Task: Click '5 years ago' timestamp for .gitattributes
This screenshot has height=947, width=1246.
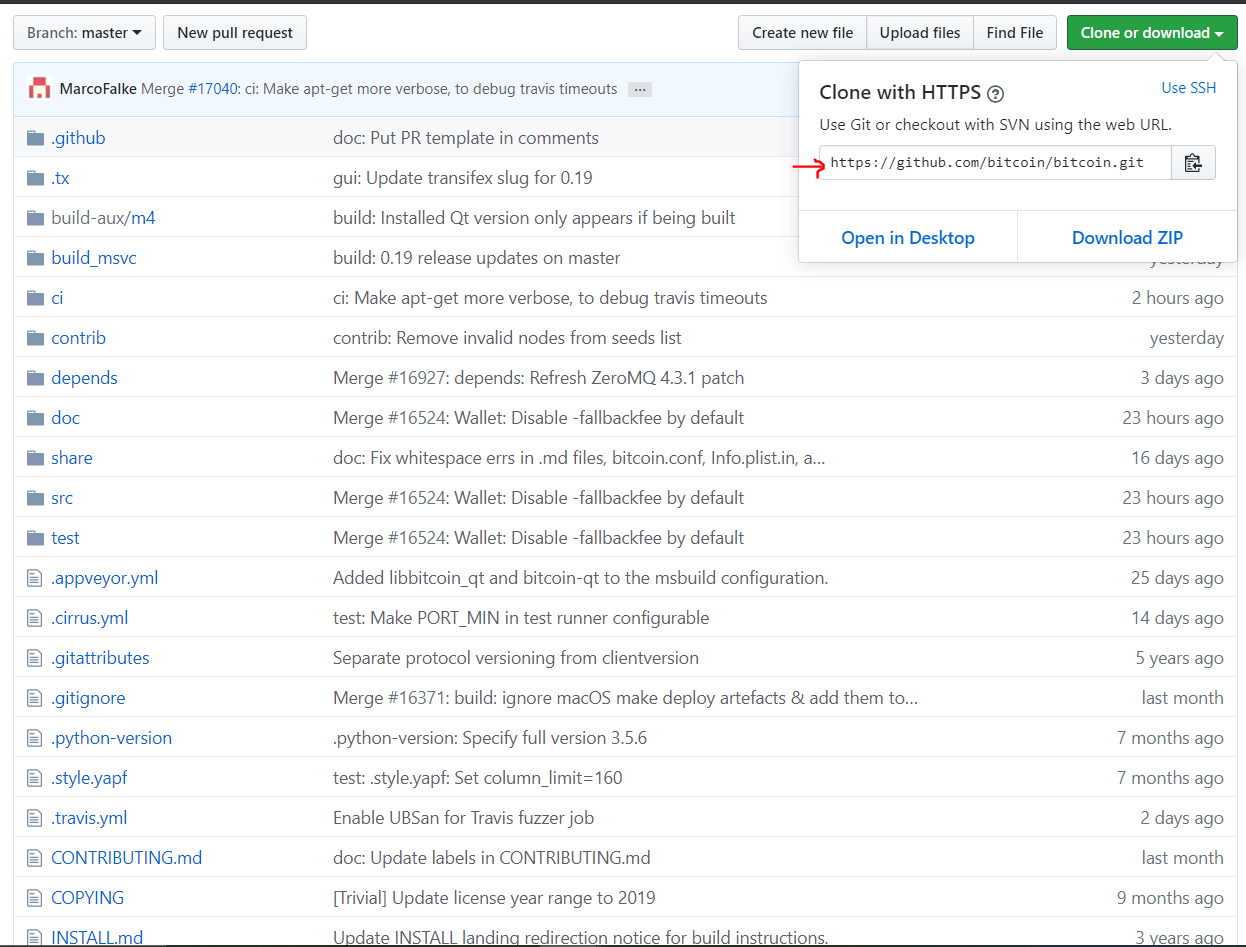Action: (x=1180, y=658)
